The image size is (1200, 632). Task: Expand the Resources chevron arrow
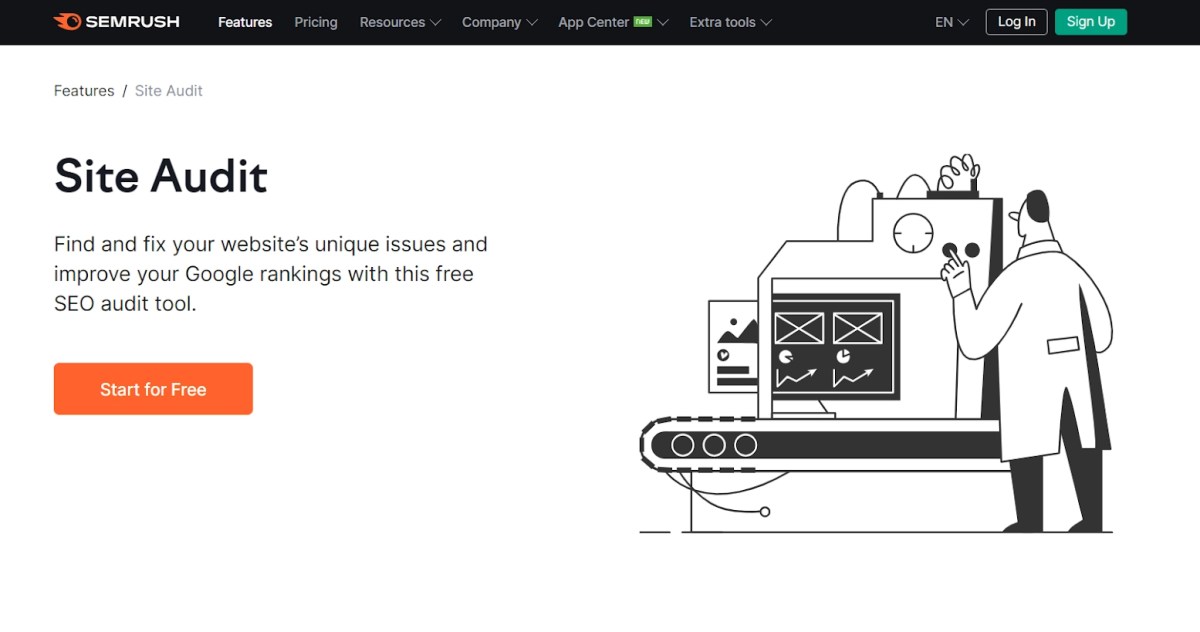[434, 22]
